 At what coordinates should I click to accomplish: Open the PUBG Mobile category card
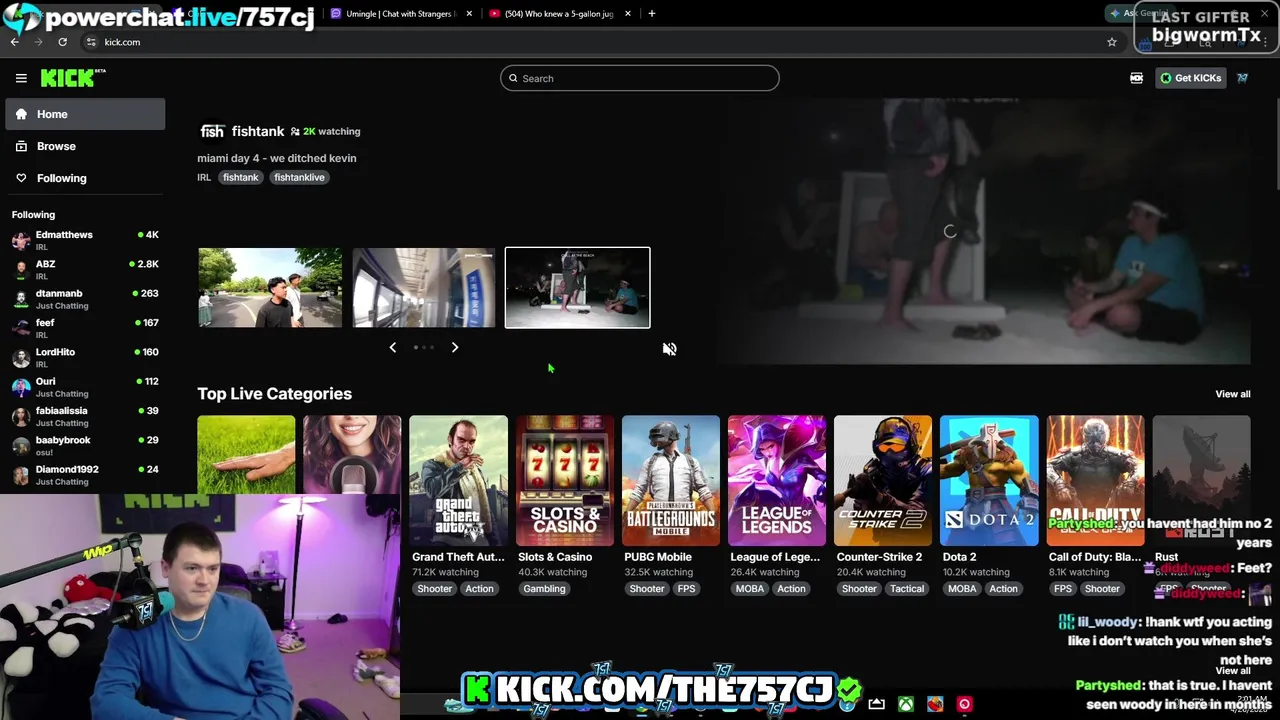671,481
